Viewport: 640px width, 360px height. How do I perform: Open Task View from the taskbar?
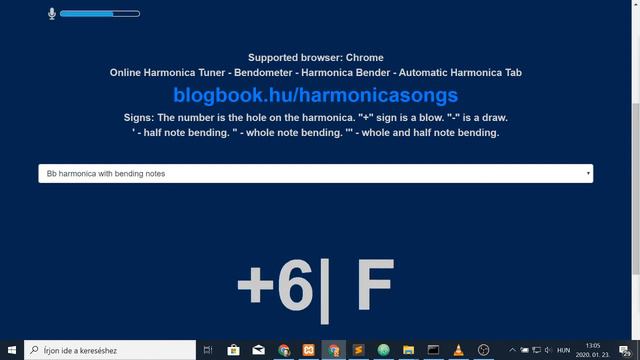pos(208,350)
